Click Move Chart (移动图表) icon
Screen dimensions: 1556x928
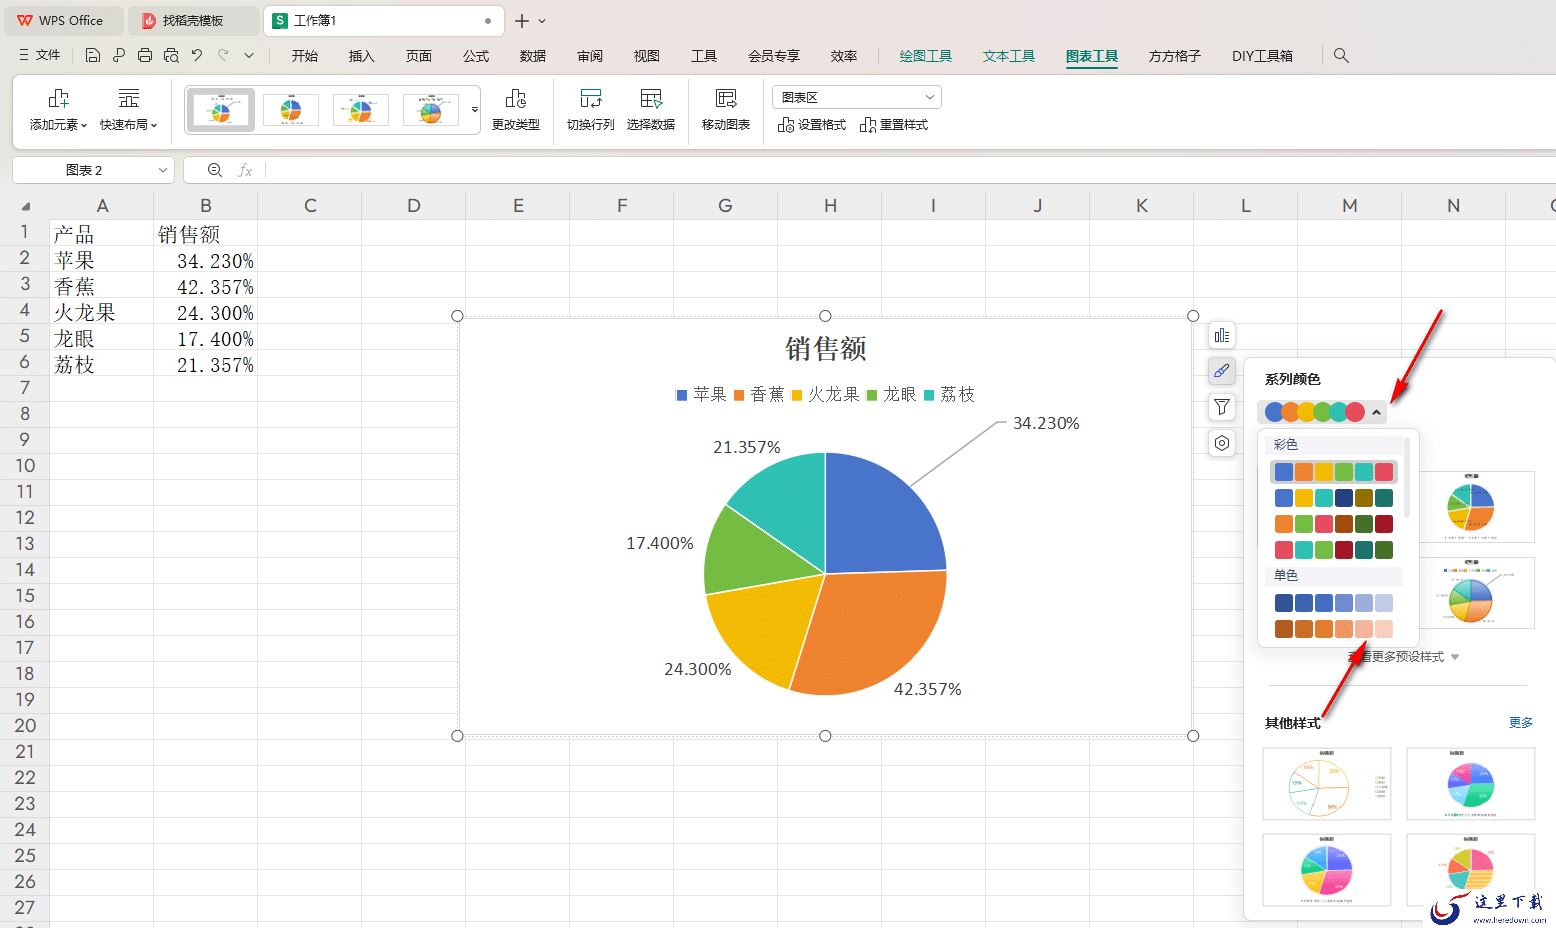[x=726, y=98]
